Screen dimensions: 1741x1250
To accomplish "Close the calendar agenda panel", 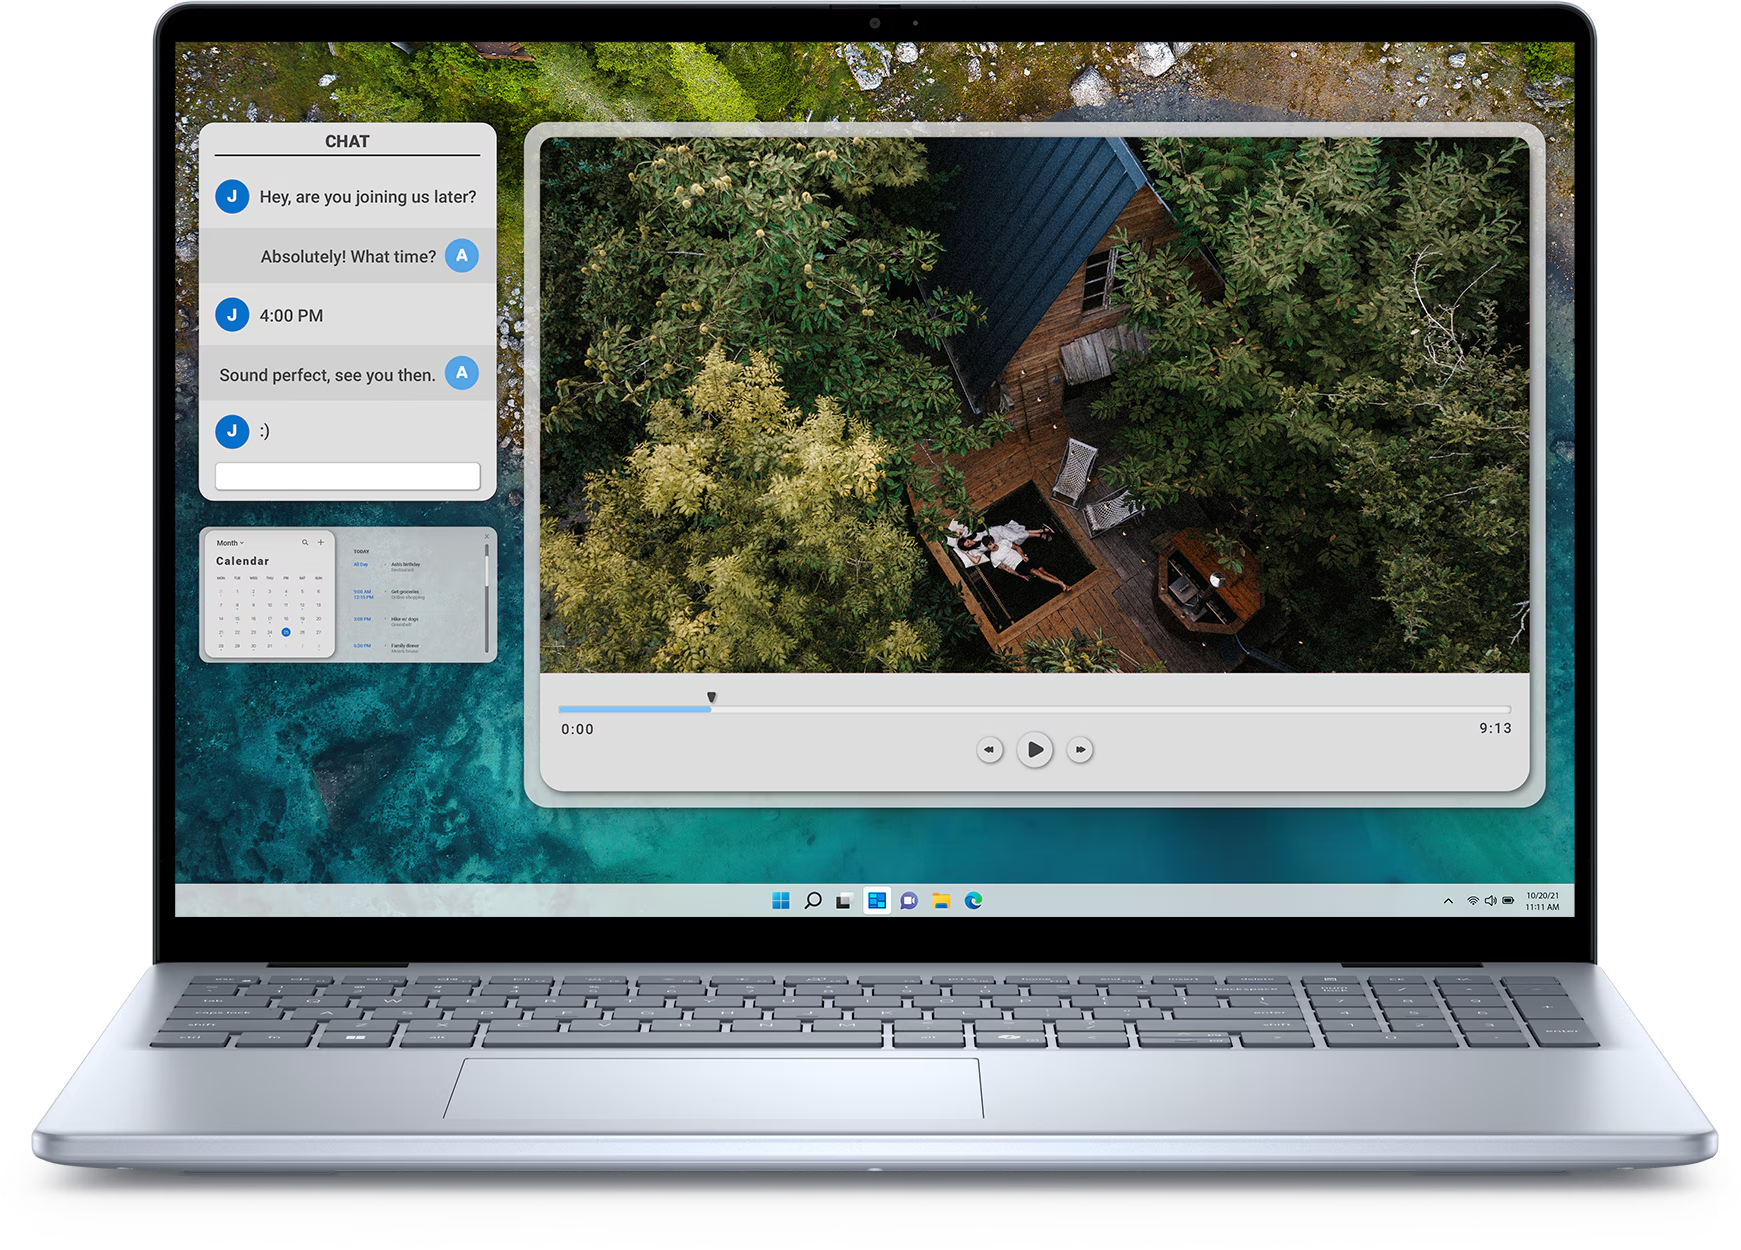I will (x=487, y=537).
